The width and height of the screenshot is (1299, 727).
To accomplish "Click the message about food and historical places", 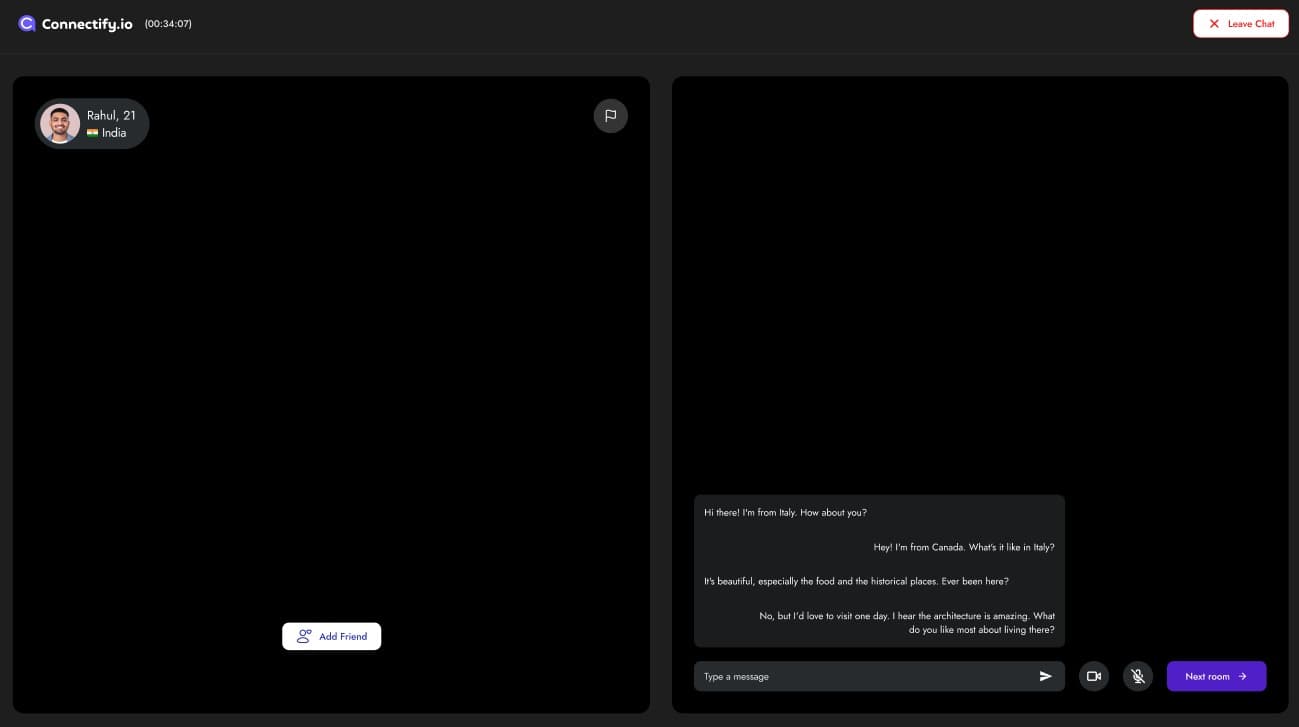I will 856,581.
